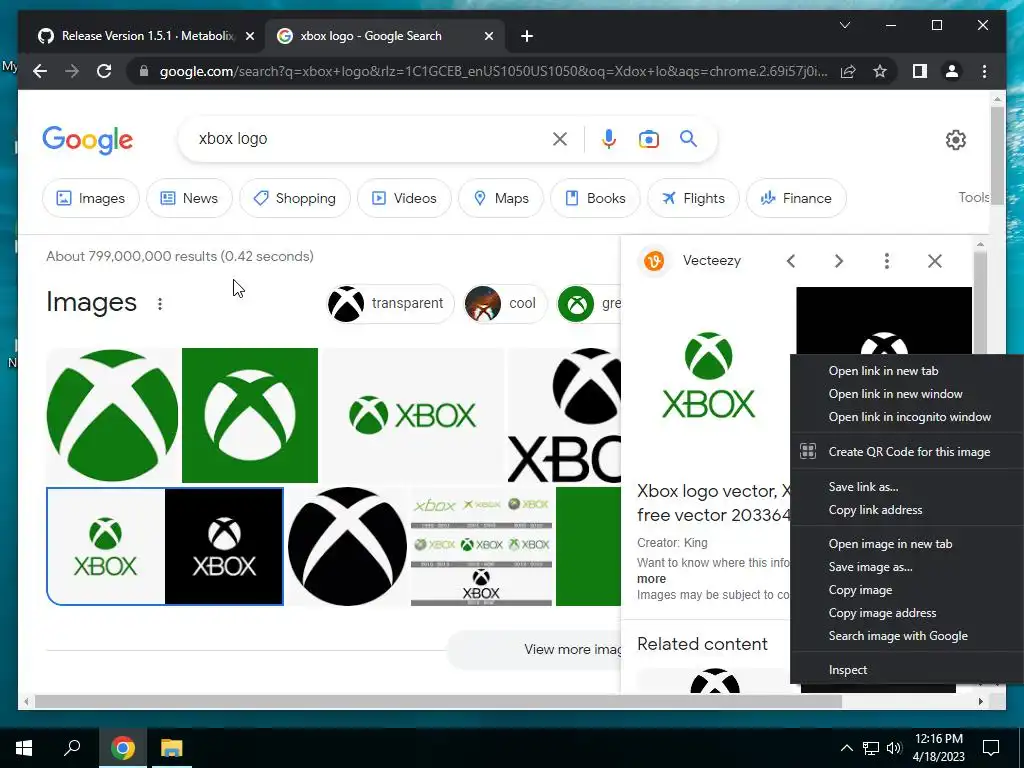Screen dimensions: 1024x768
Task: Choose Copy link address
Action: [x=875, y=510]
